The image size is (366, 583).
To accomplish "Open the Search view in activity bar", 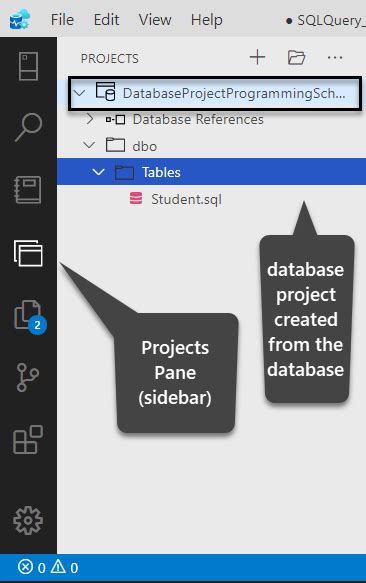I will (28, 127).
